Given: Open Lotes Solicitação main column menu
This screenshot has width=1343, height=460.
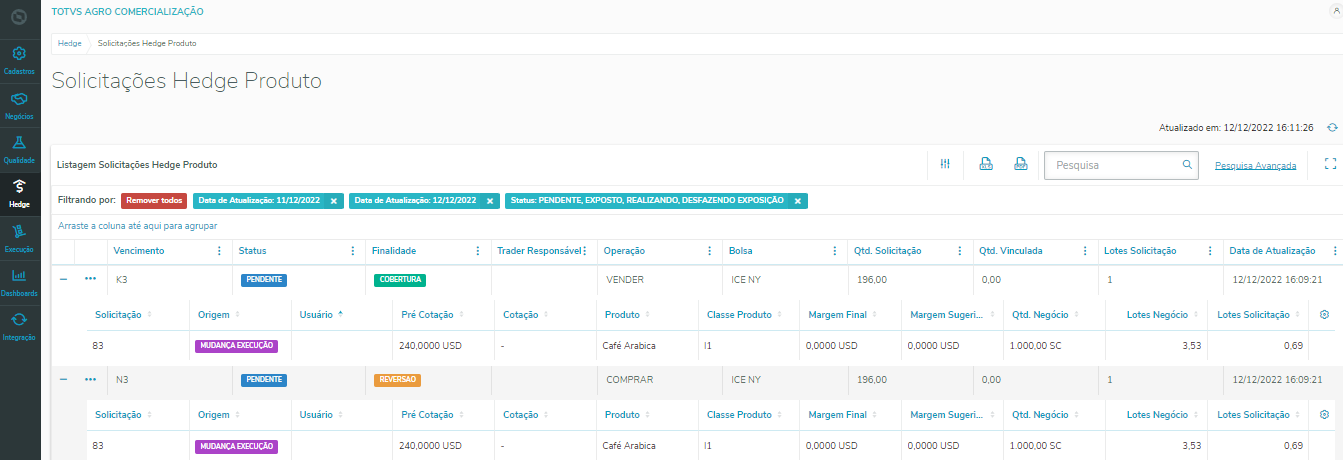Looking at the screenshot, I should tap(1209, 251).
